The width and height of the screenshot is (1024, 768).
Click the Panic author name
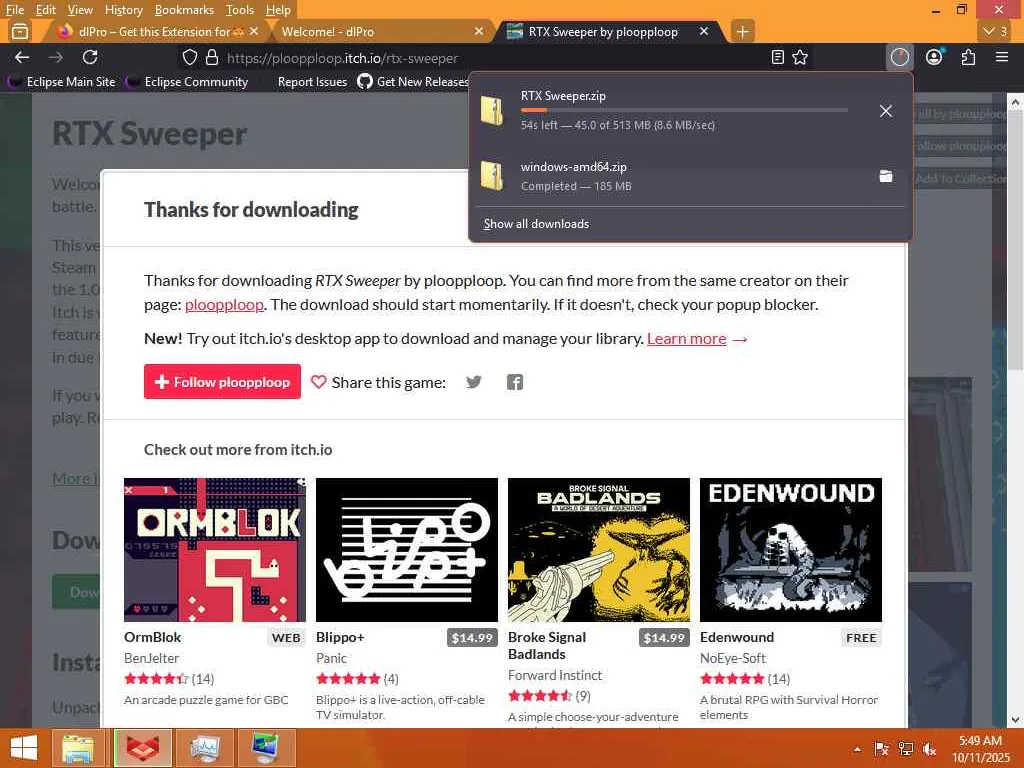coord(331,658)
